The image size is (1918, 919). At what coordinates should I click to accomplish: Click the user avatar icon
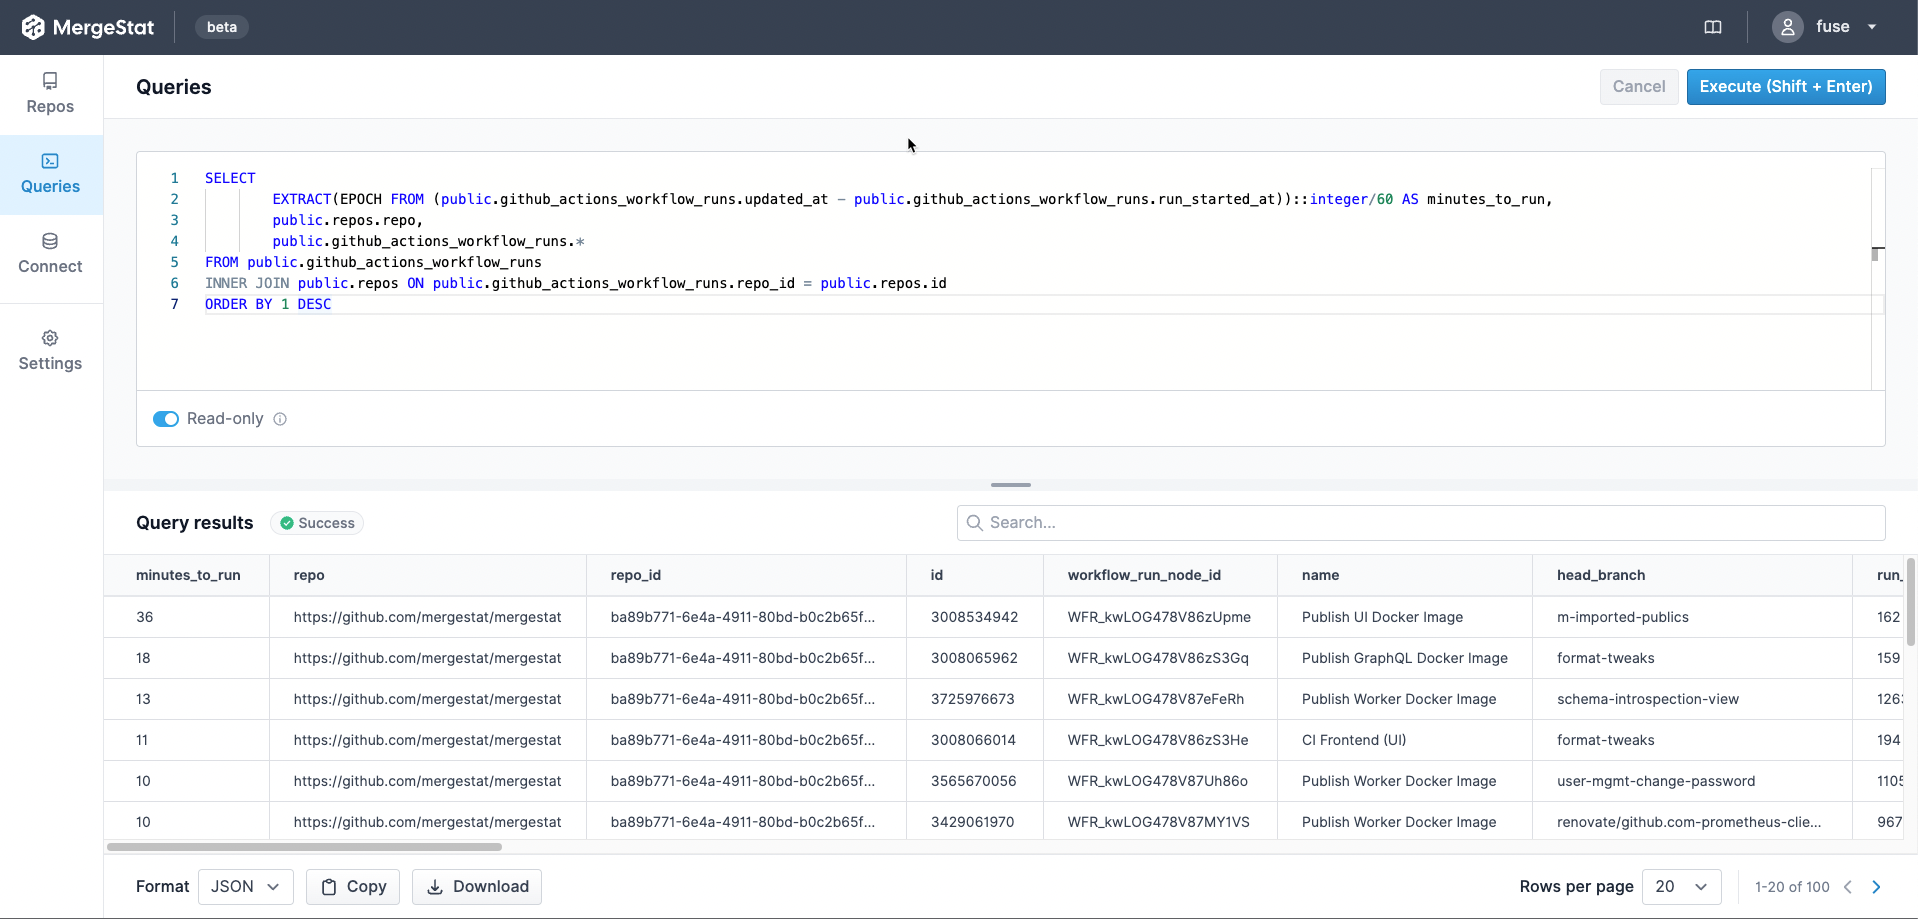pos(1787,27)
